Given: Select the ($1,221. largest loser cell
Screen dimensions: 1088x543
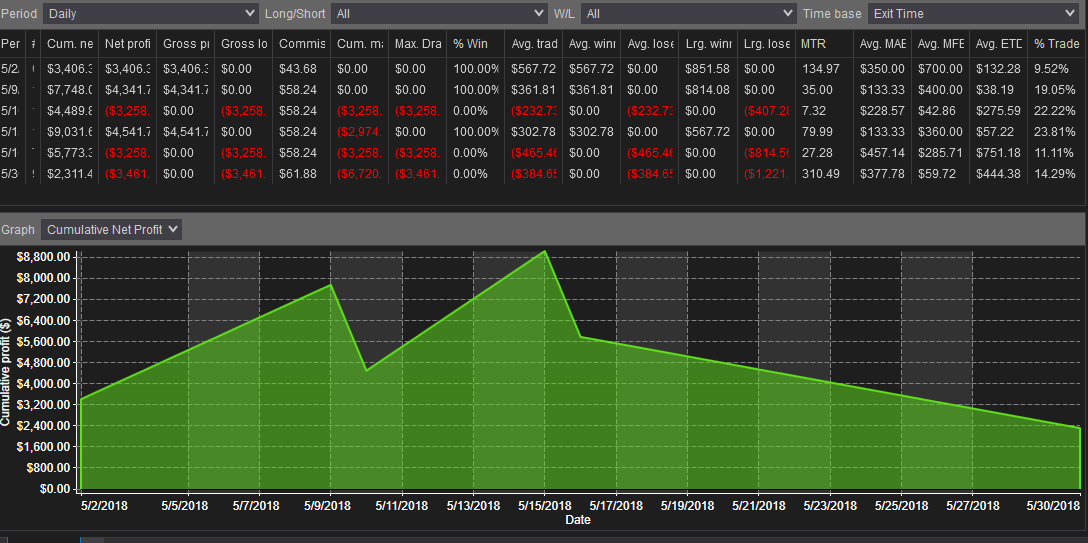Looking at the screenshot, I should click(x=766, y=173).
